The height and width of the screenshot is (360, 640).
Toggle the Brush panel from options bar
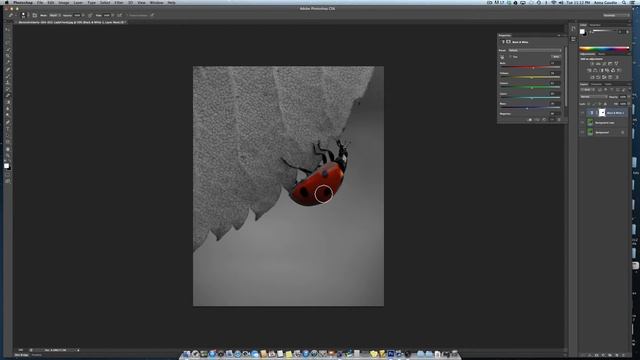(35, 15)
